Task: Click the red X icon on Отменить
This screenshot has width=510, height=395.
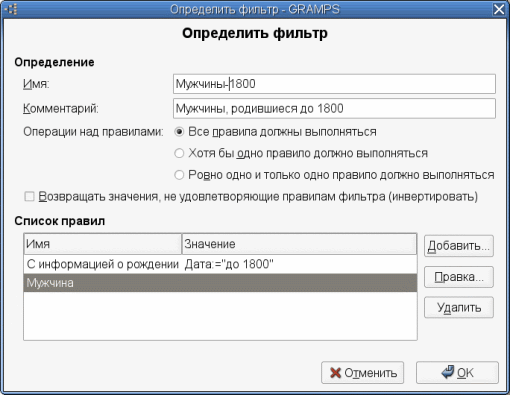Action: [335, 373]
